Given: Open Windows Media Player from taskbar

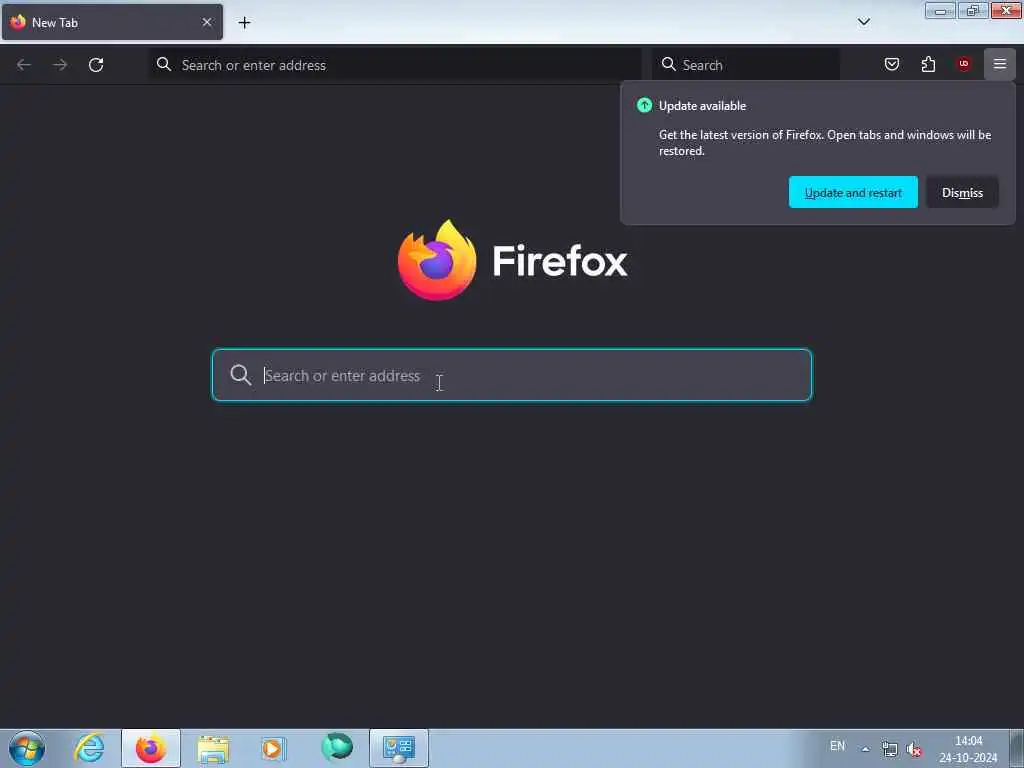Looking at the screenshot, I should pos(274,748).
